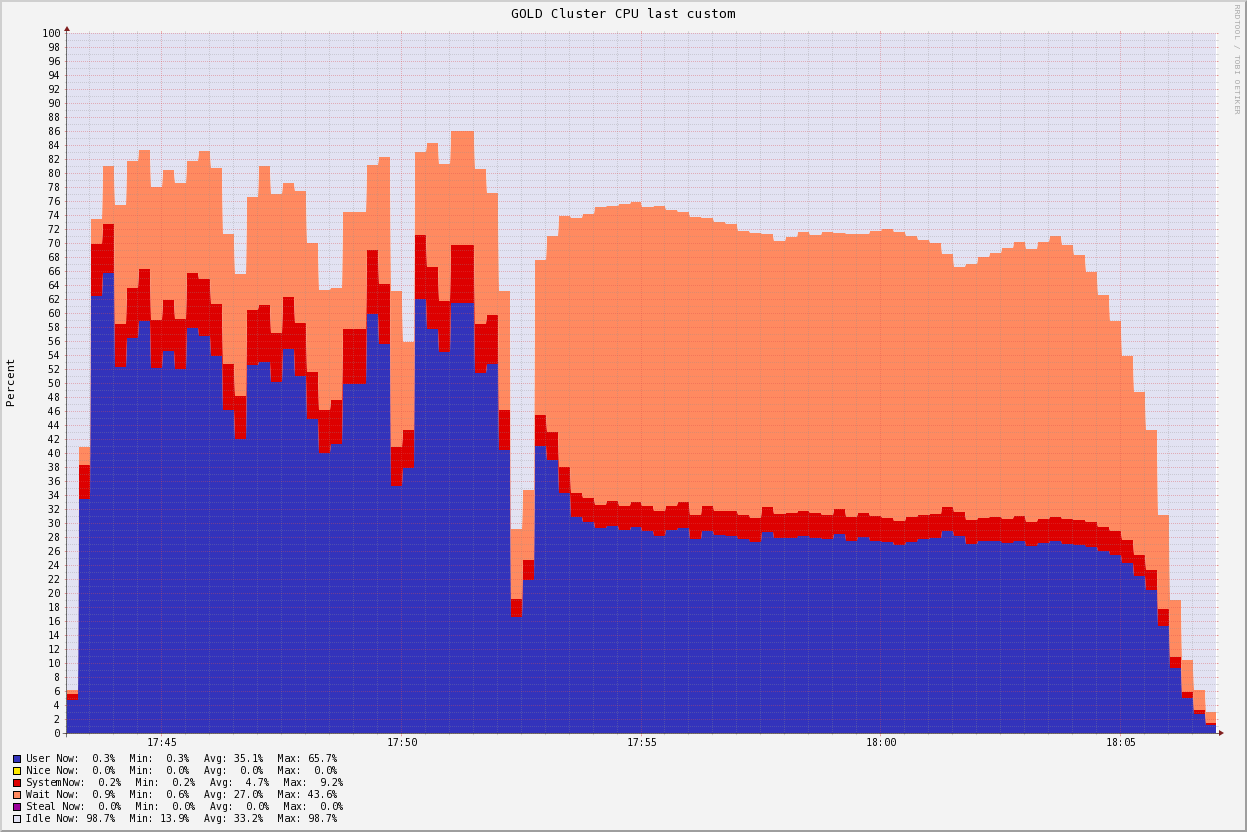
Task: Click the 50 tick label on the y-axis
Action: (54, 383)
